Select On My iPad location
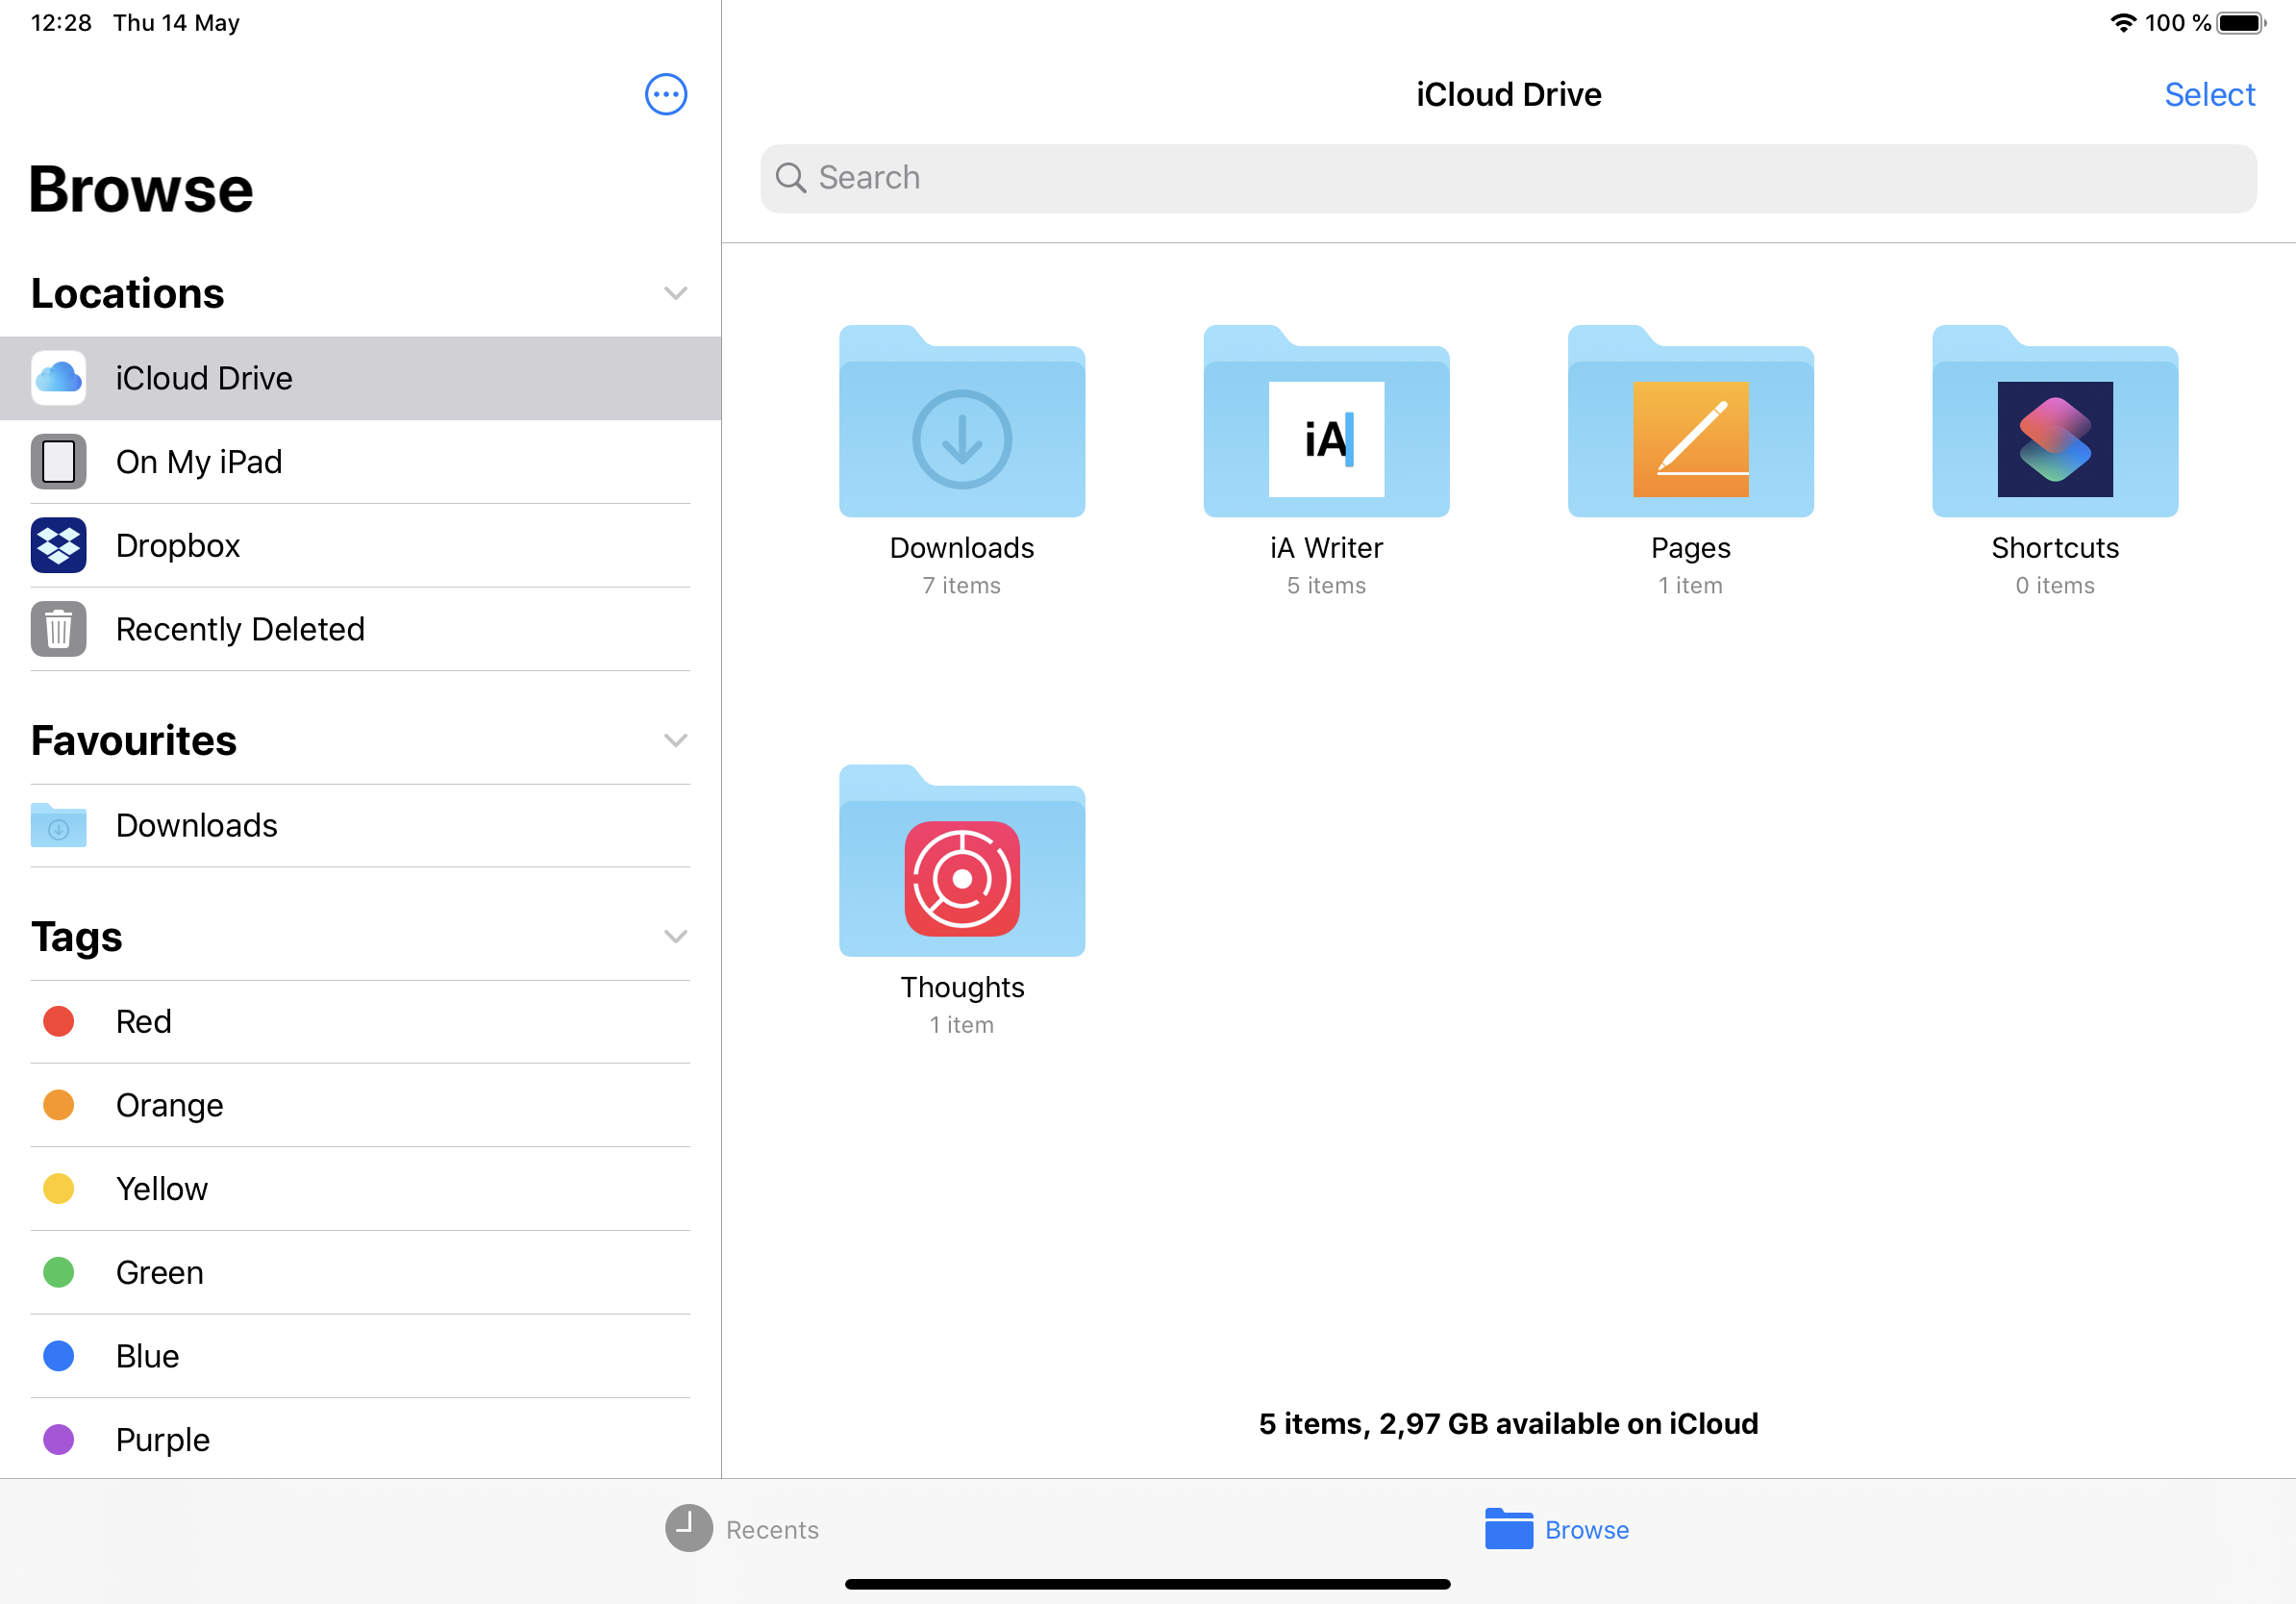The height and width of the screenshot is (1604, 2296). 360,462
